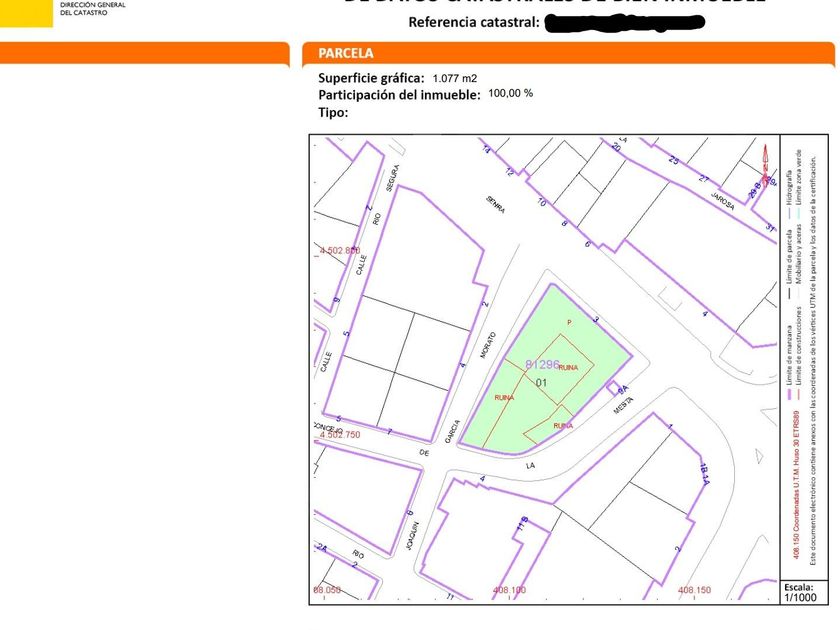840x630 pixels.
Task: Click the house number '10' on the map
Action: coord(542,202)
